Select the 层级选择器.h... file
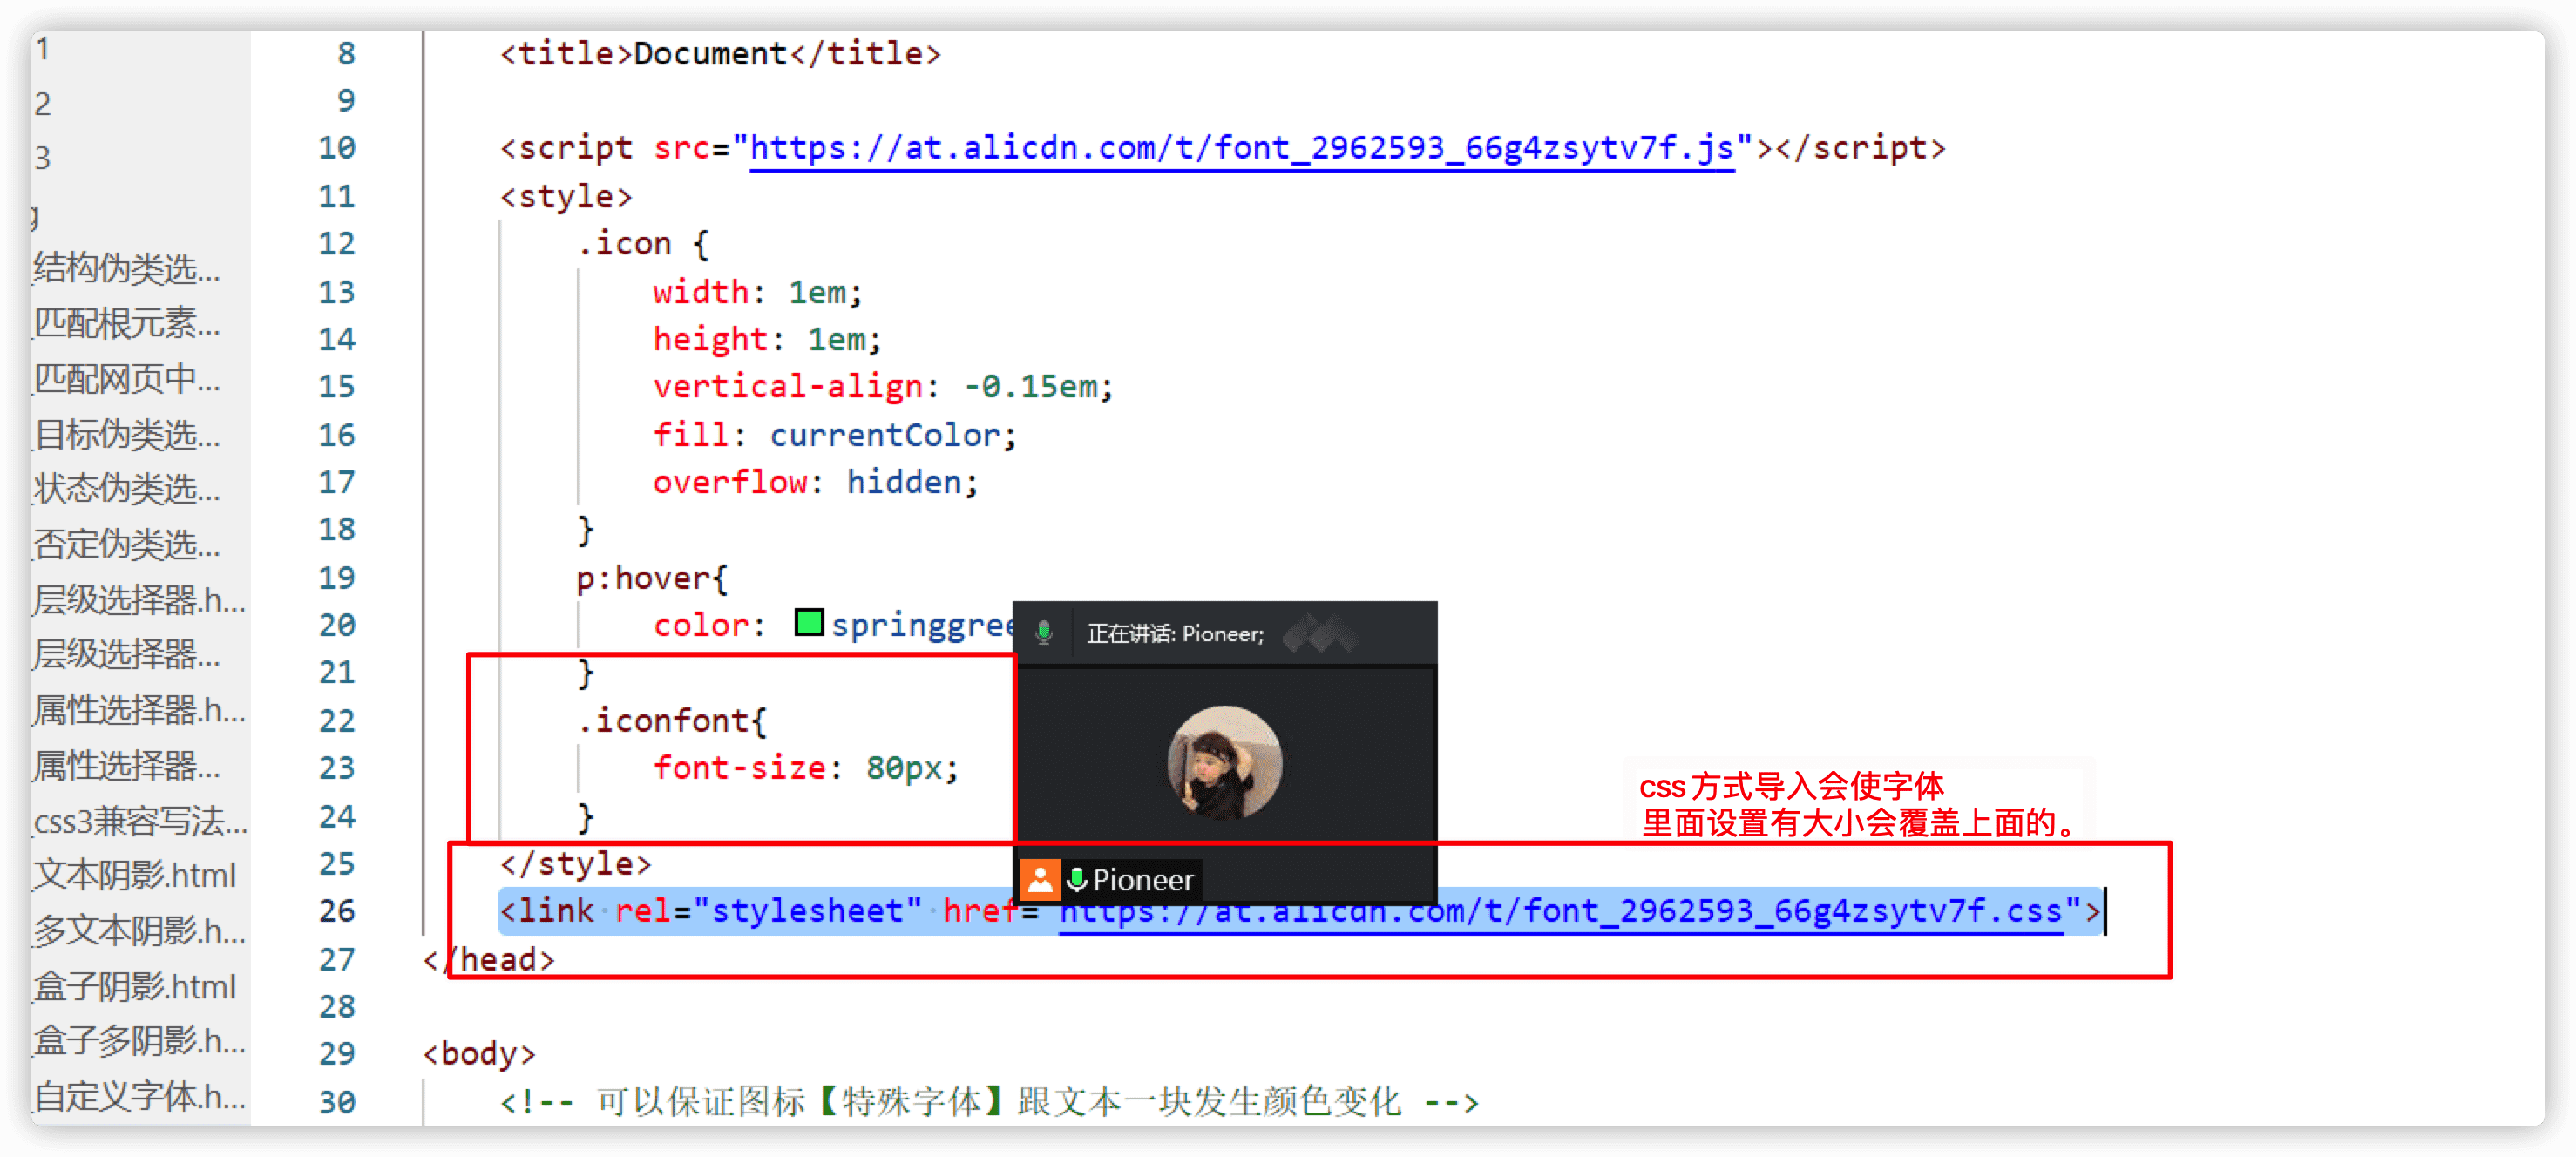This screenshot has height=1157, width=2576. (140, 600)
